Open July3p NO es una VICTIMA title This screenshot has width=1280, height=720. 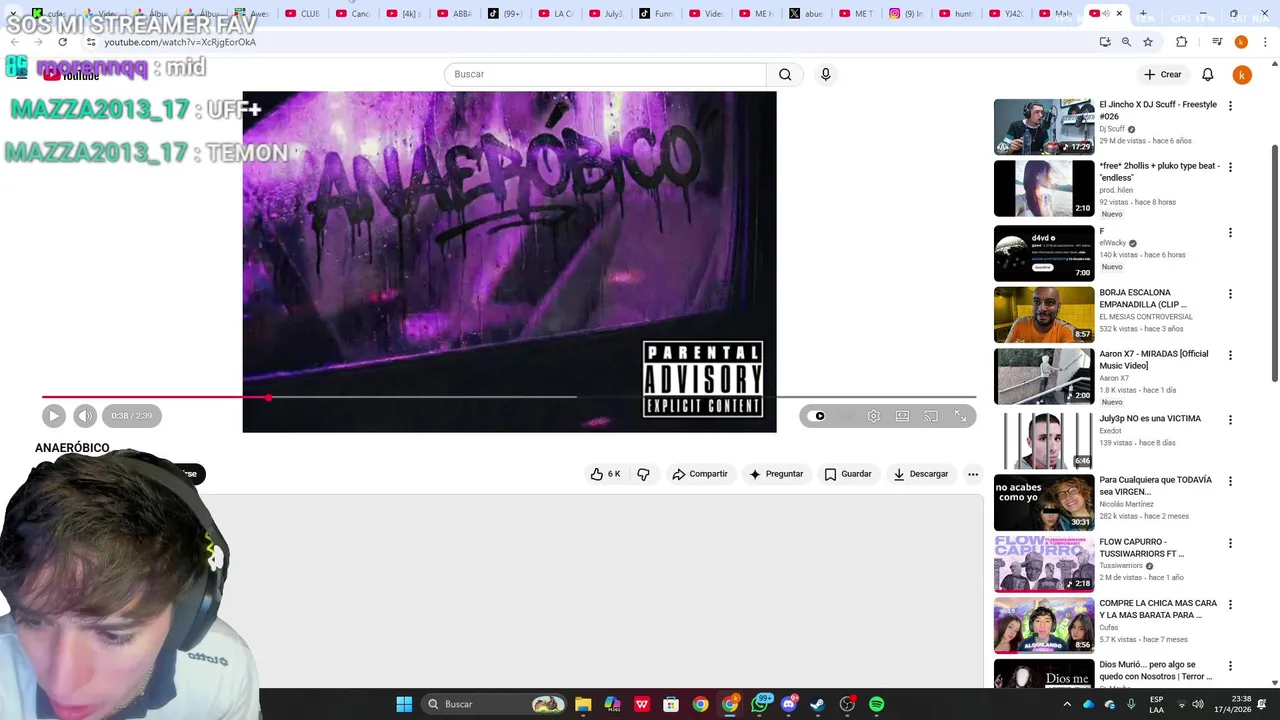coord(1150,419)
